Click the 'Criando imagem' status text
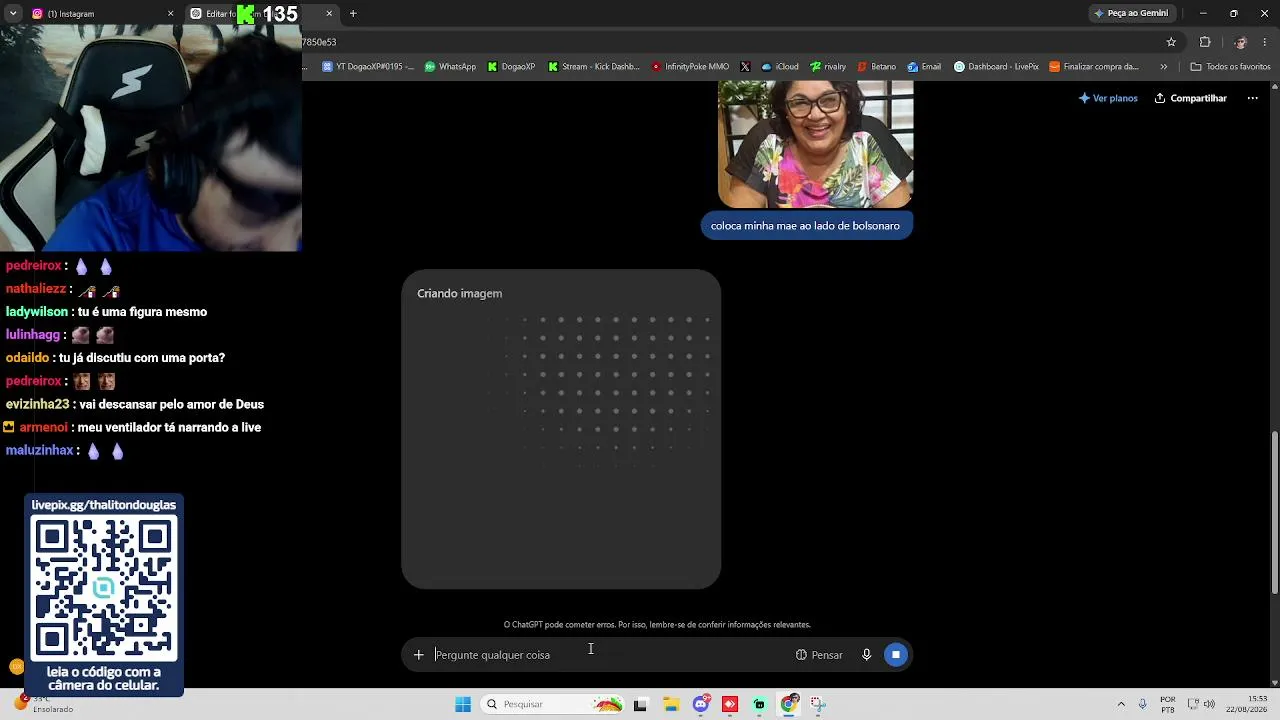The width and height of the screenshot is (1280, 720). point(460,294)
